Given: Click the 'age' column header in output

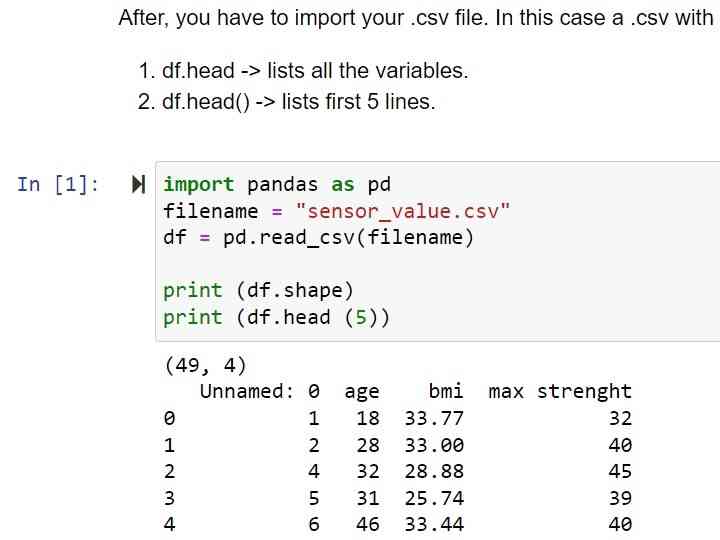Looking at the screenshot, I should pyautogui.click(x=362, y=393).
